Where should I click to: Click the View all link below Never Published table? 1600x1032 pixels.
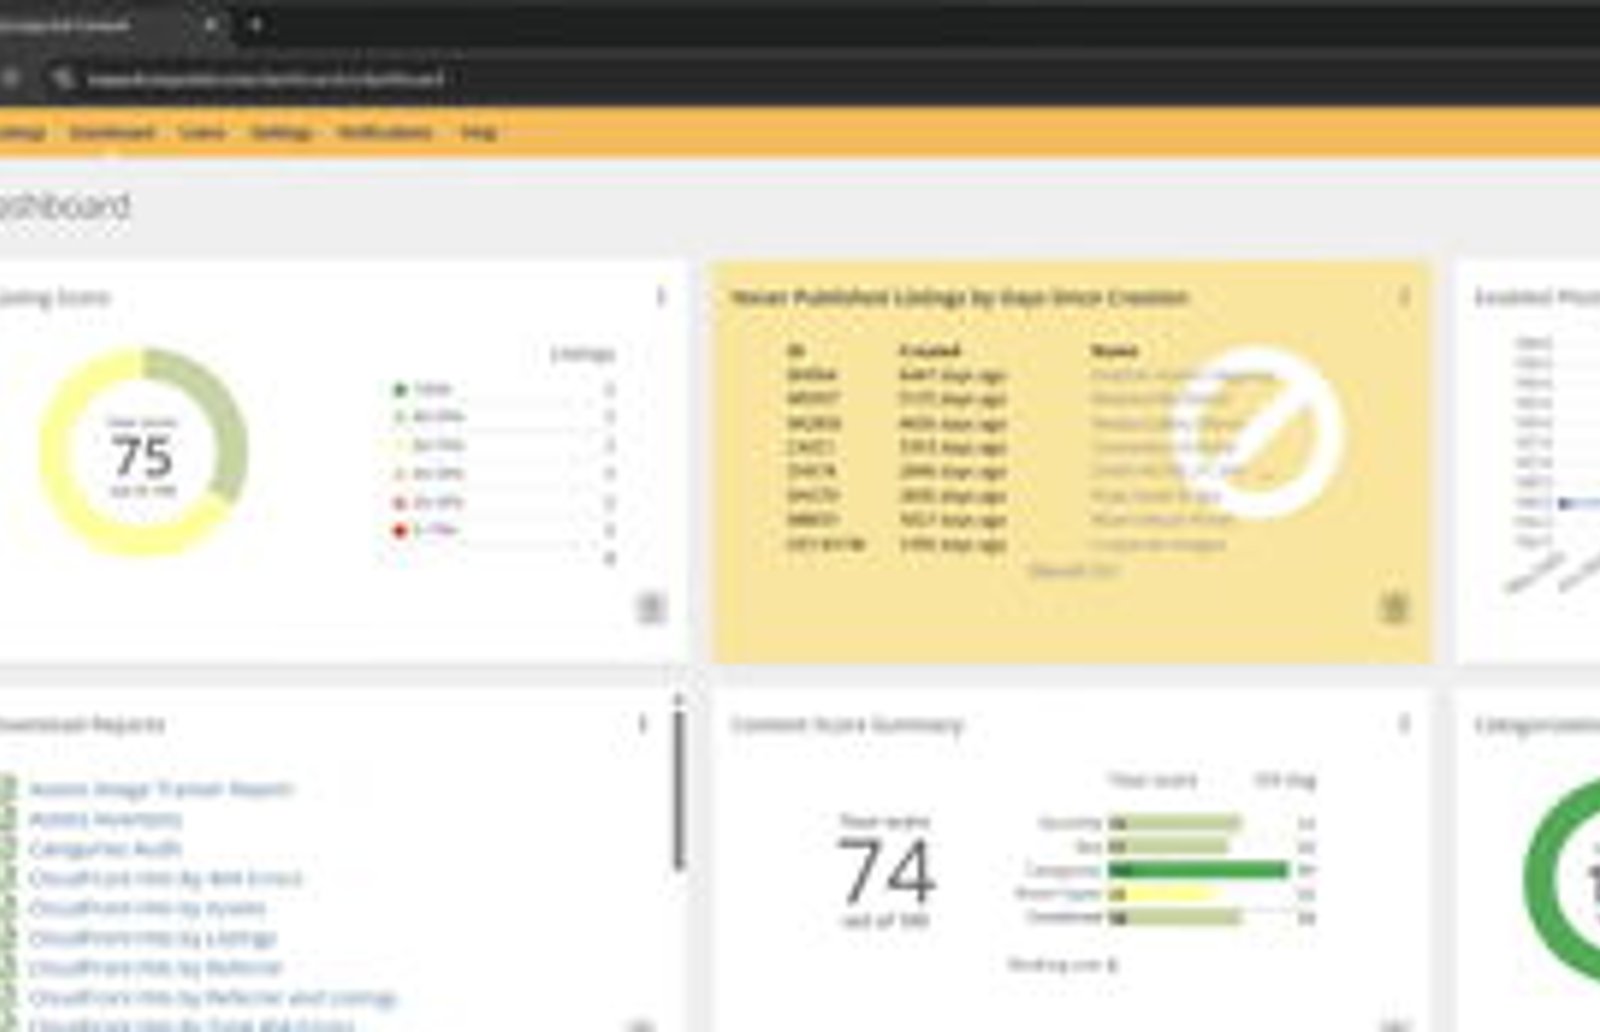point(1074,570)
